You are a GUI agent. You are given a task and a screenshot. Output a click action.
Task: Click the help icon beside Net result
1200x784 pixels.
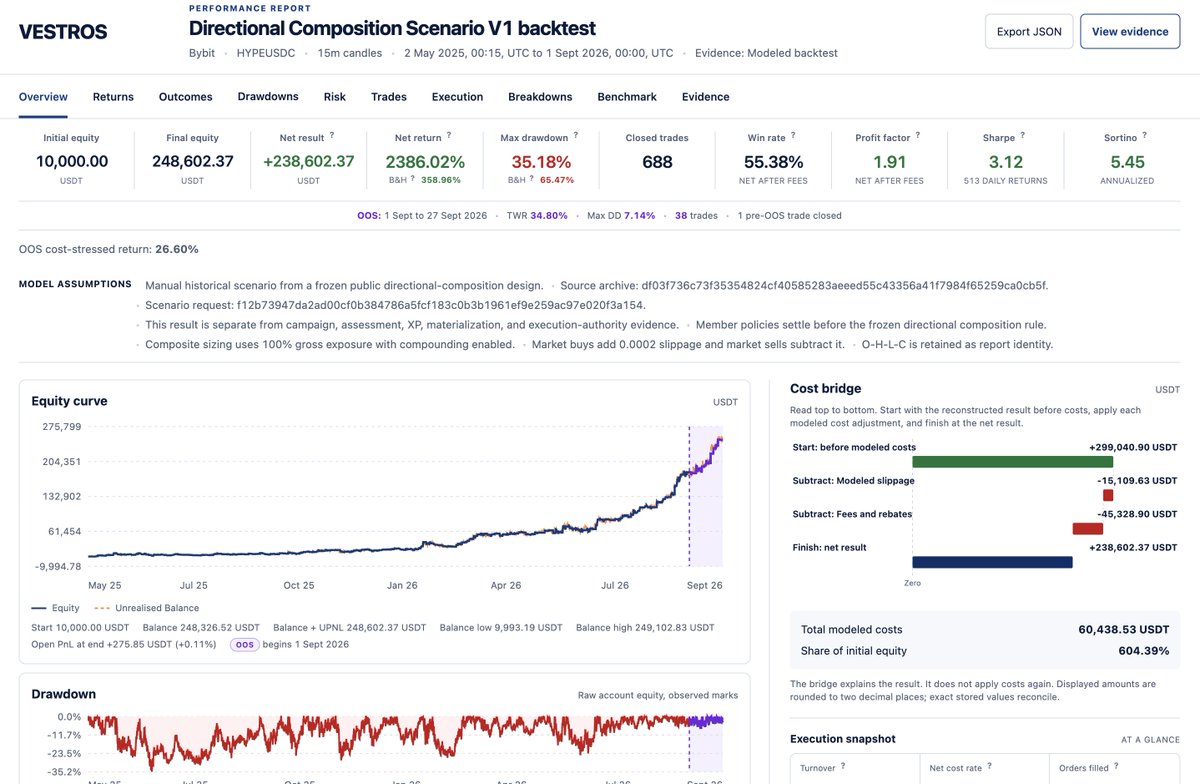pos(332,135)
